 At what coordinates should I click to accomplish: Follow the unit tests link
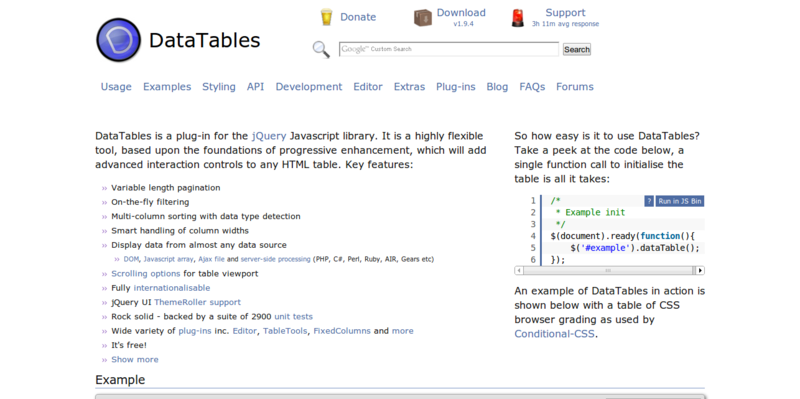click(x=293, y=316)
